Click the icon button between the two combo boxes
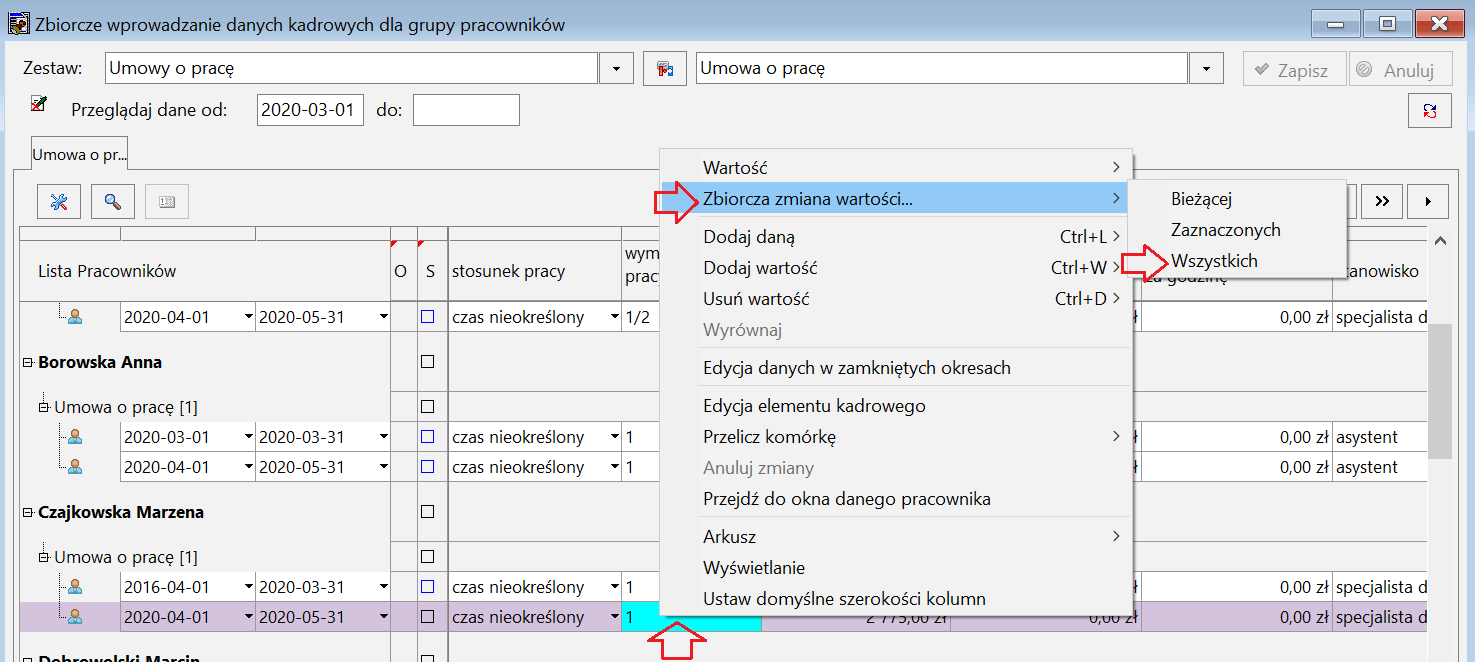This screenshot has height=662, width=1475. click(664, 69)
